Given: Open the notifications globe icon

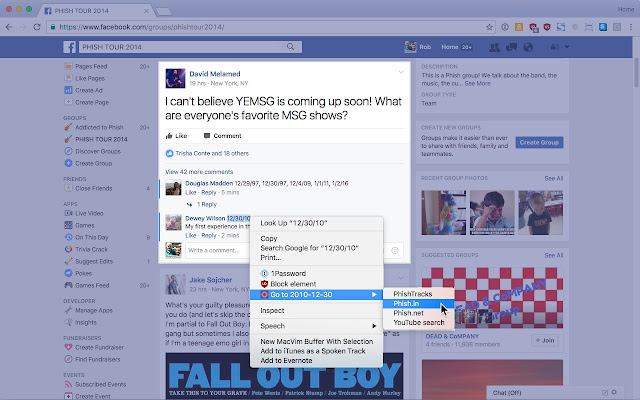Looking at the screenshot, I should [528, 47].
